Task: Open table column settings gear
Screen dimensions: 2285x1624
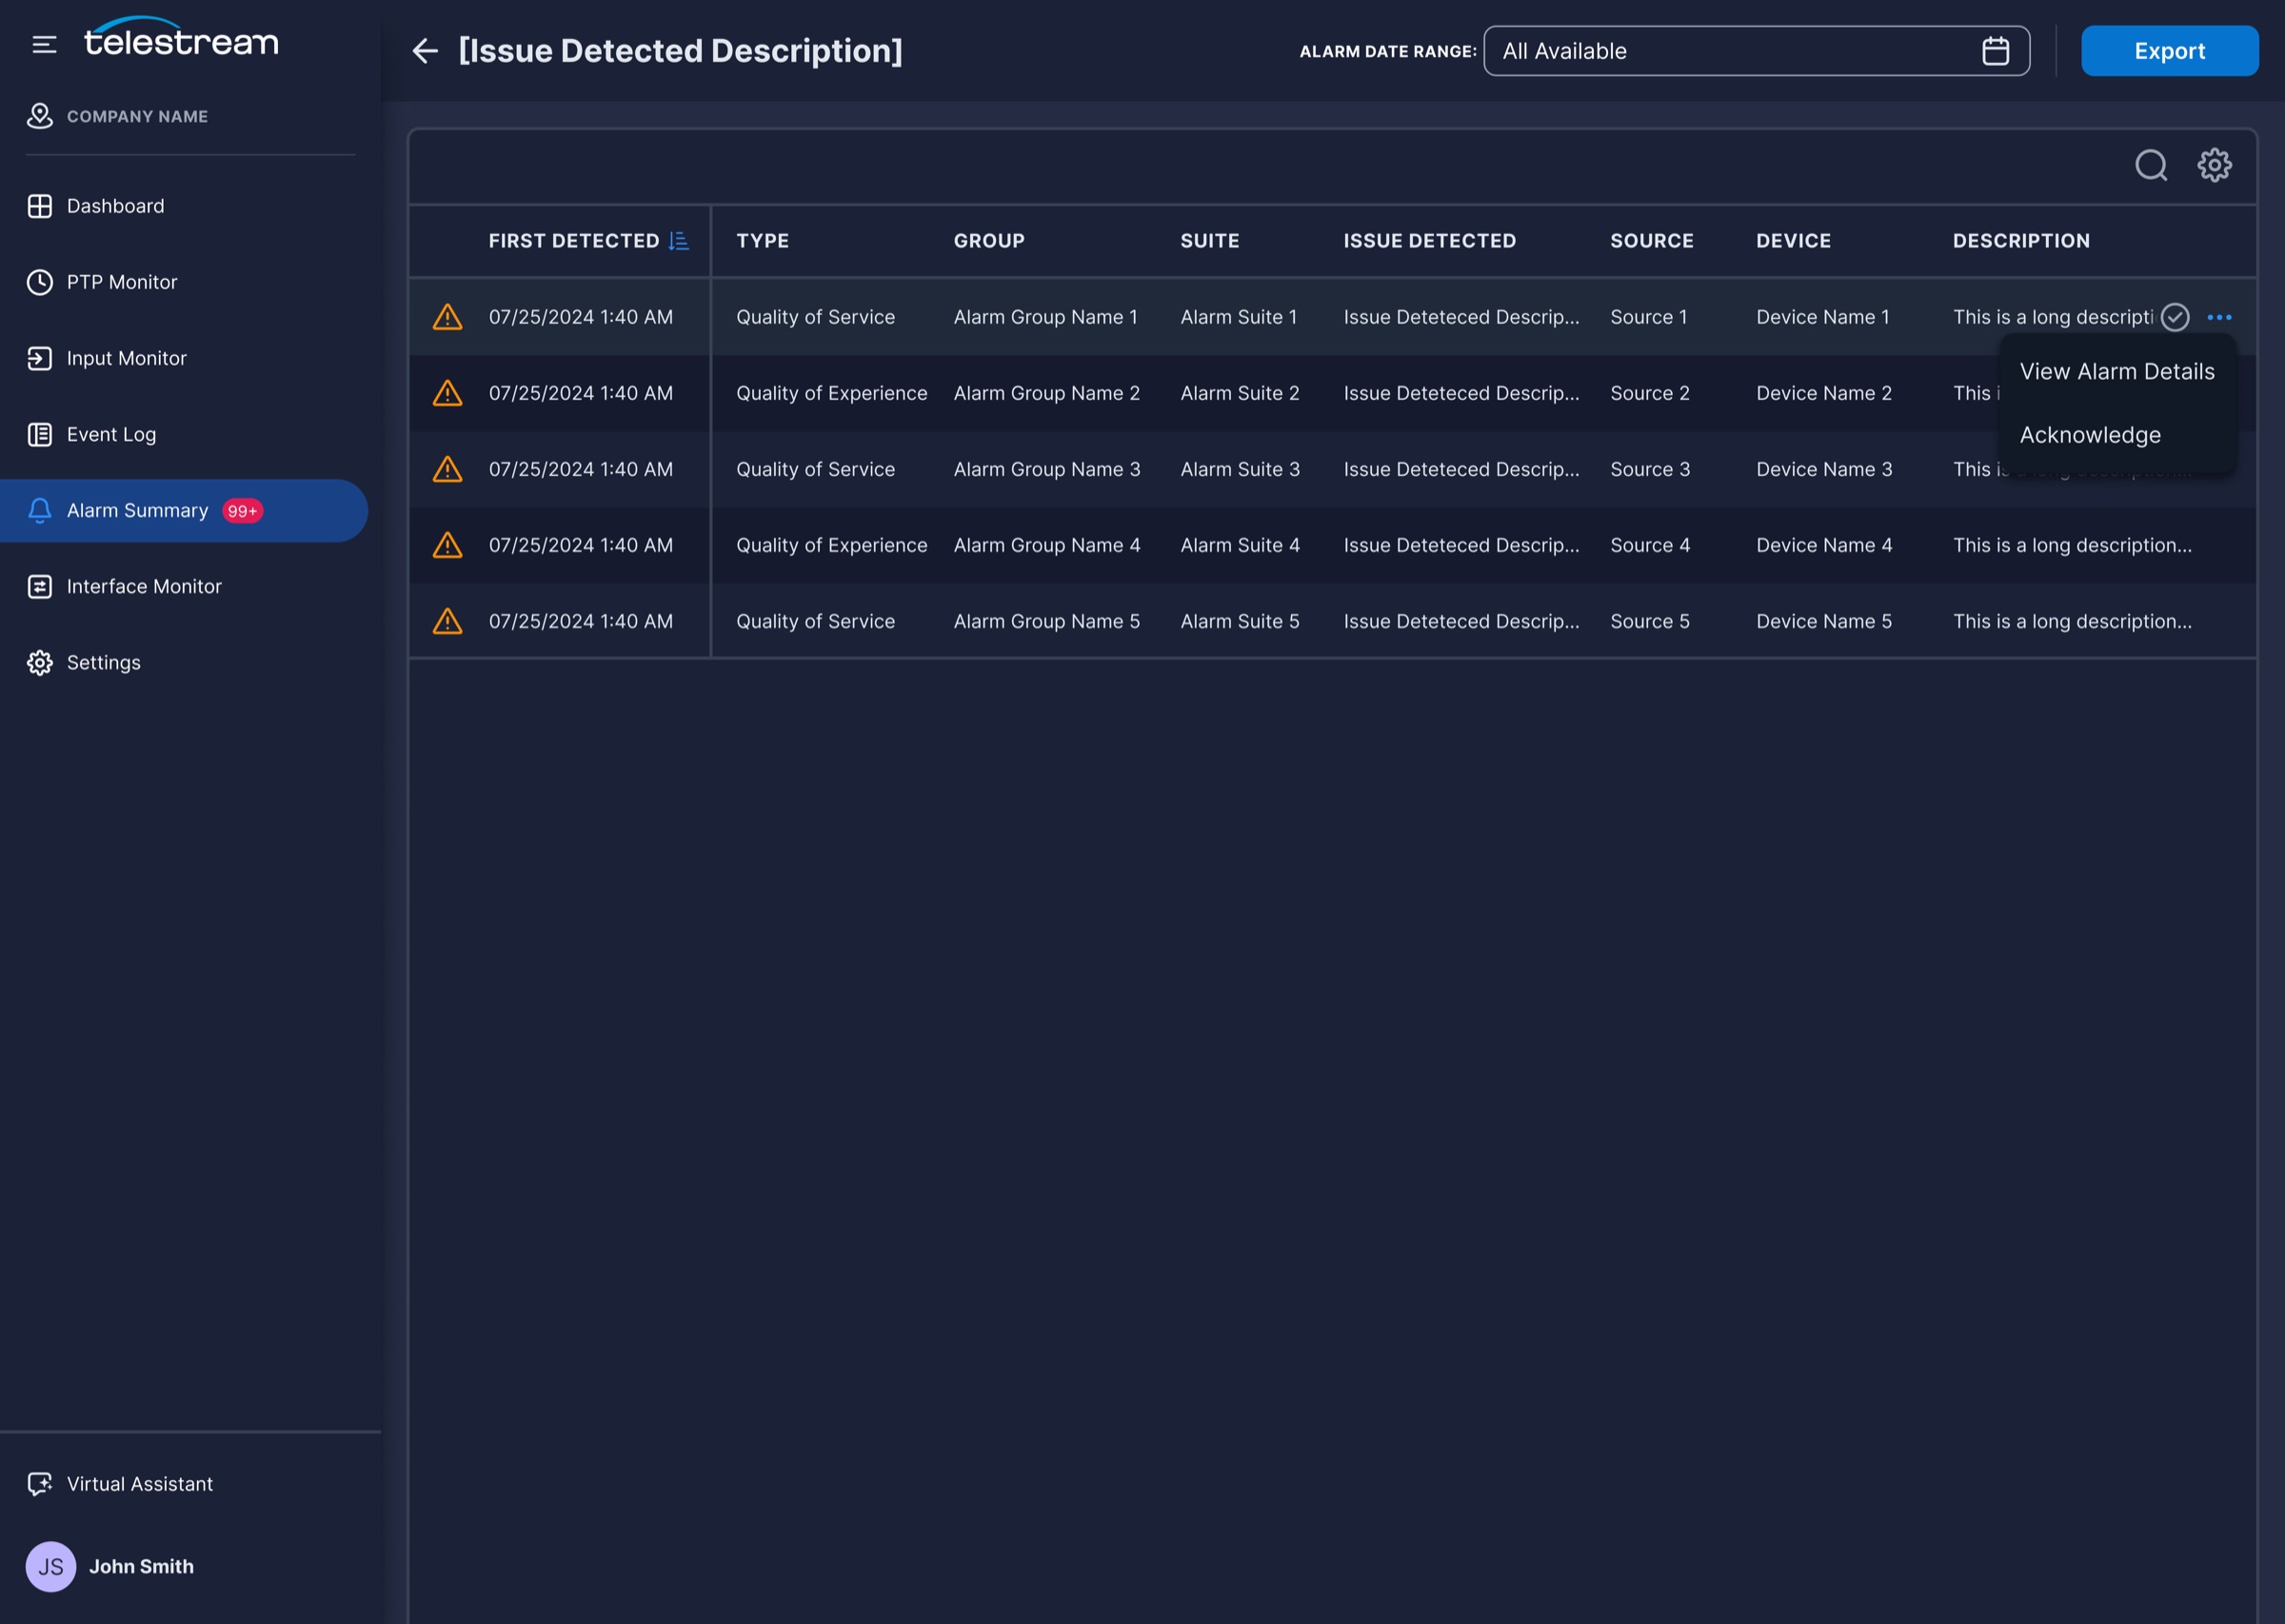Action: coord(2214,165)
